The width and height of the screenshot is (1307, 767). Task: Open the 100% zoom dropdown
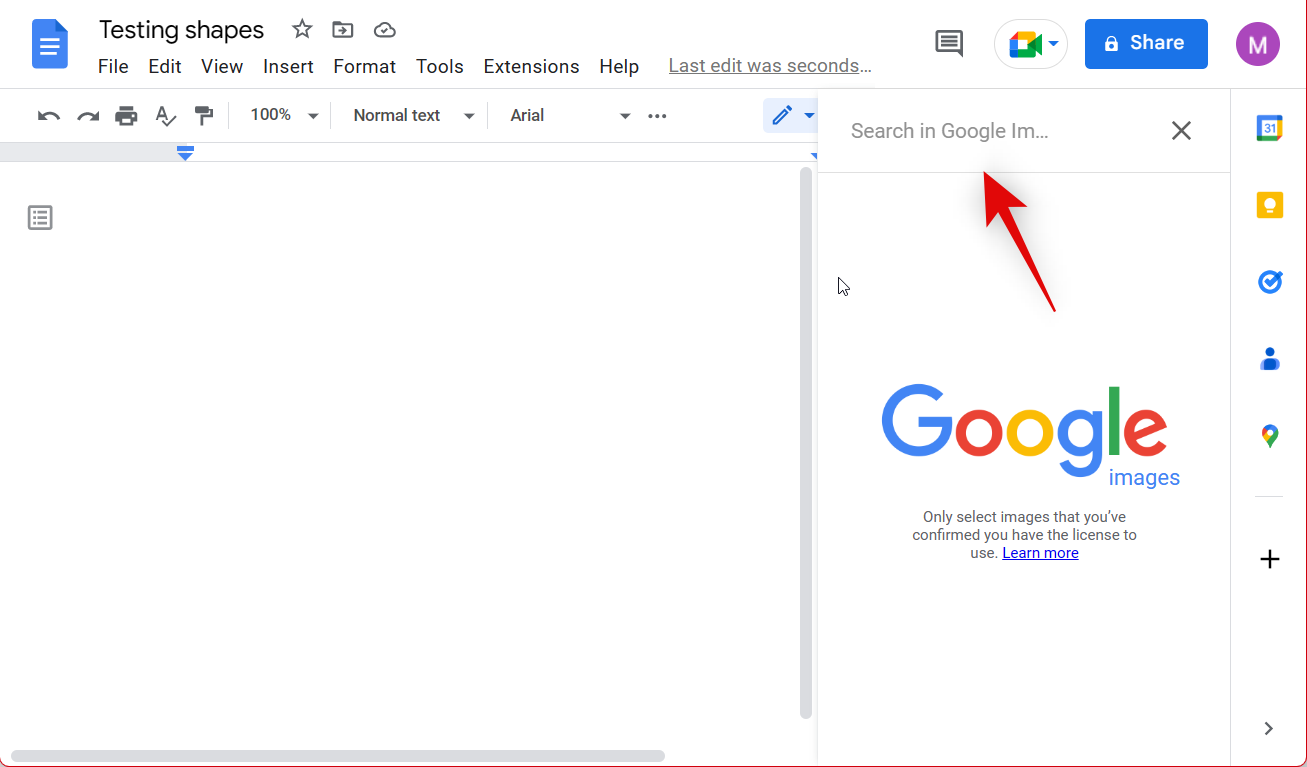pos(283,116)
